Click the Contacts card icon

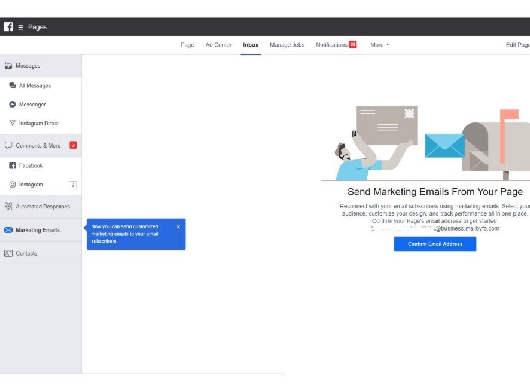8,253
